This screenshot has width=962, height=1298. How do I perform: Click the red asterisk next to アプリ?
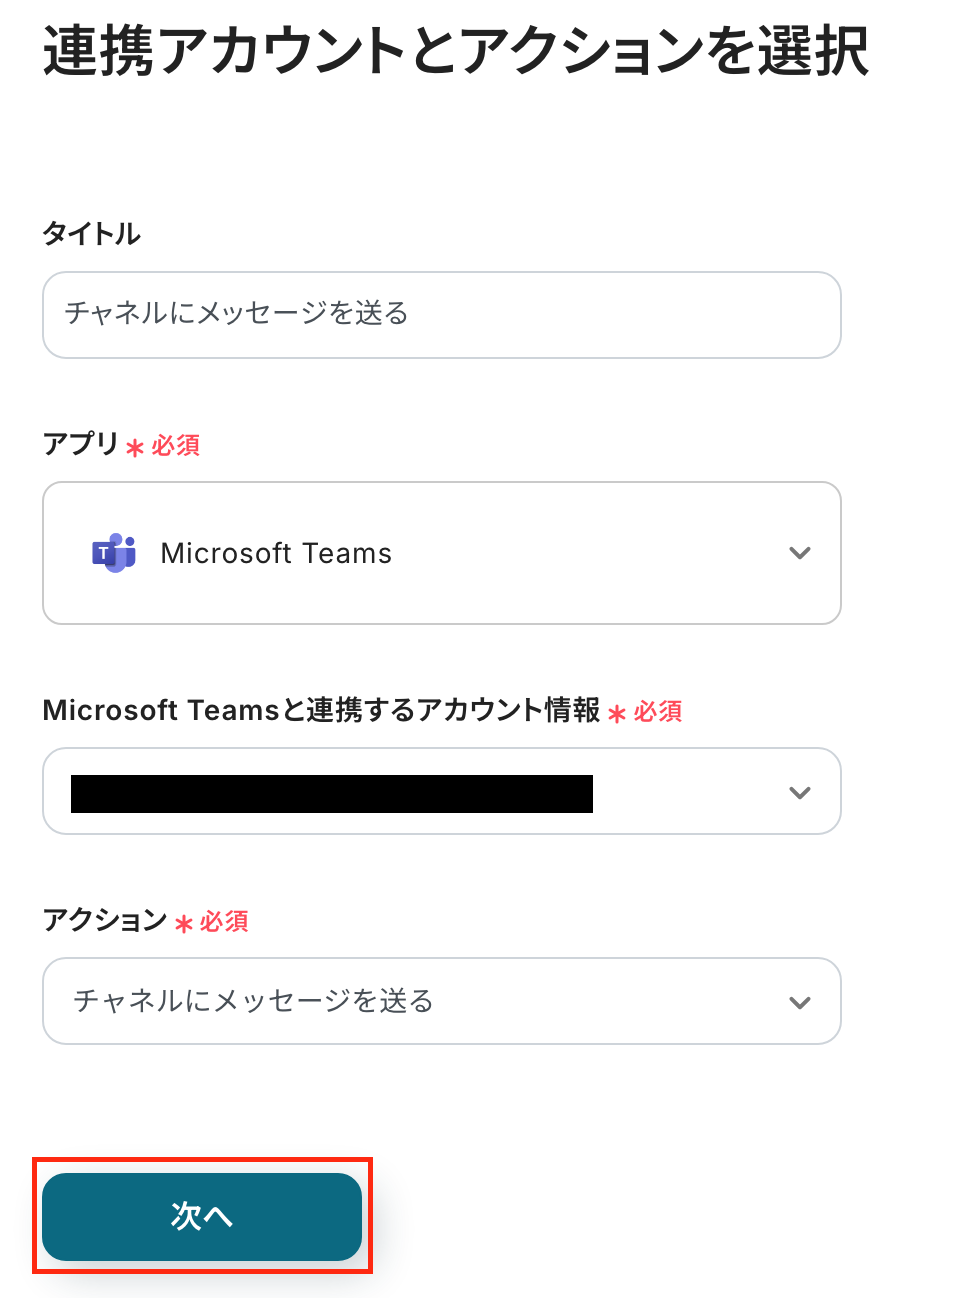pyautogui.click(x=135, y=448)
